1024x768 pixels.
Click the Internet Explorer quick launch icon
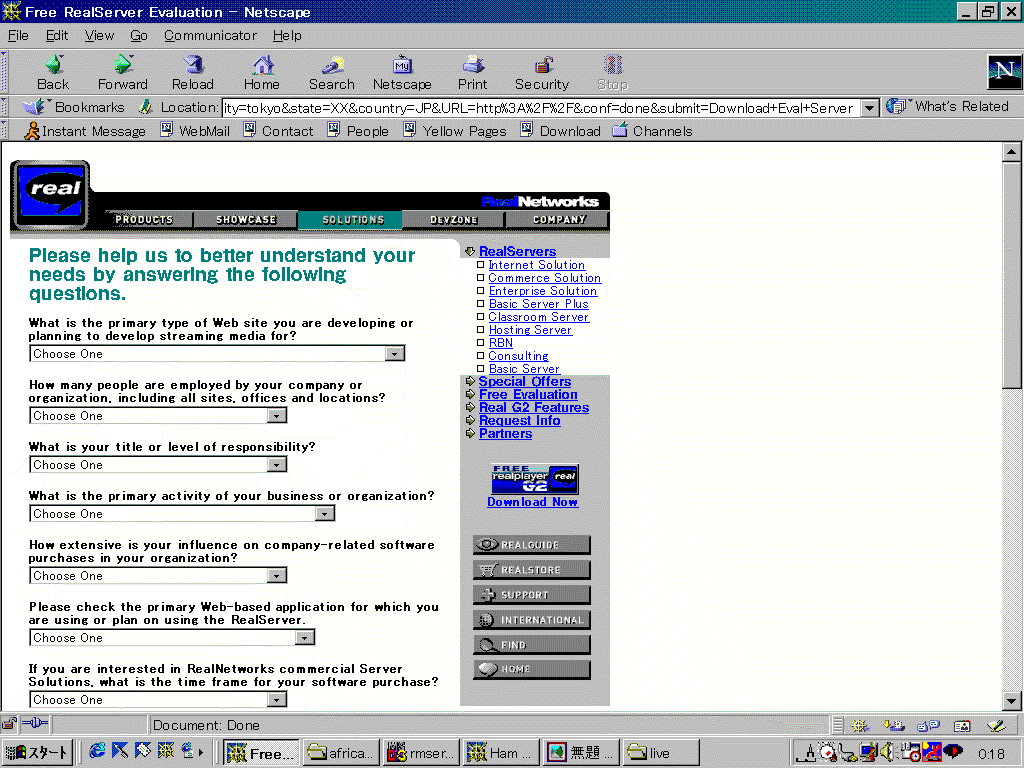[97, 751]
